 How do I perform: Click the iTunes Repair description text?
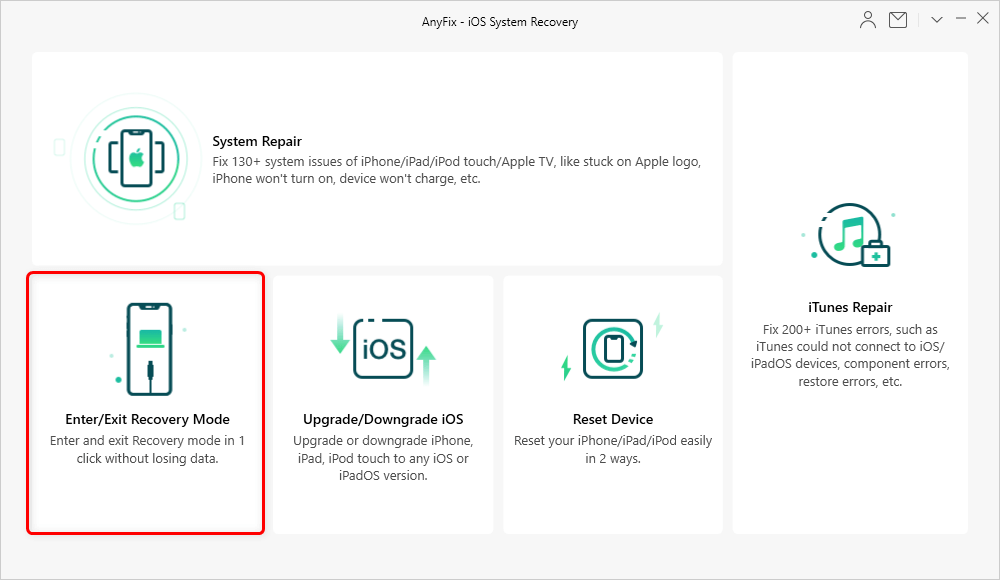850,355
